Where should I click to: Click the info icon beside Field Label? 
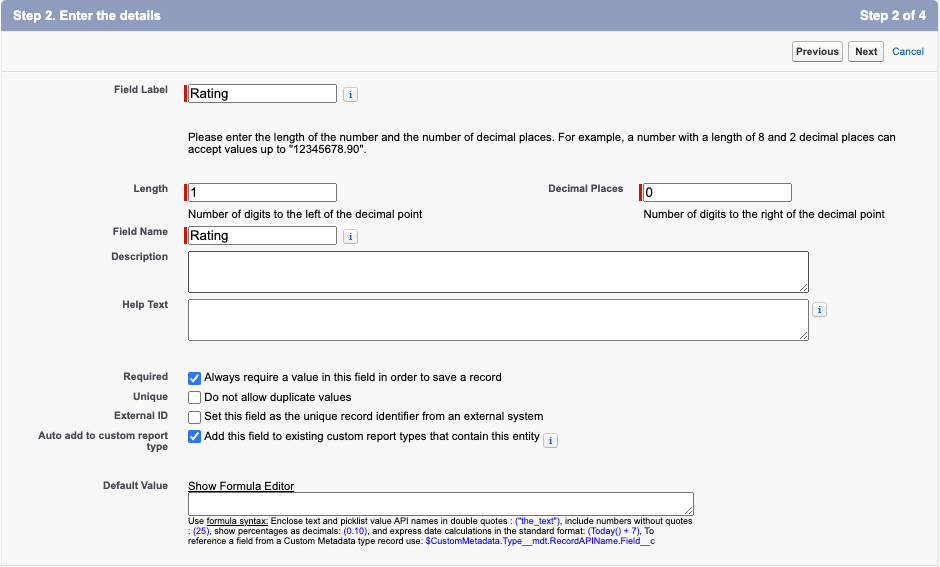[350, 95]
